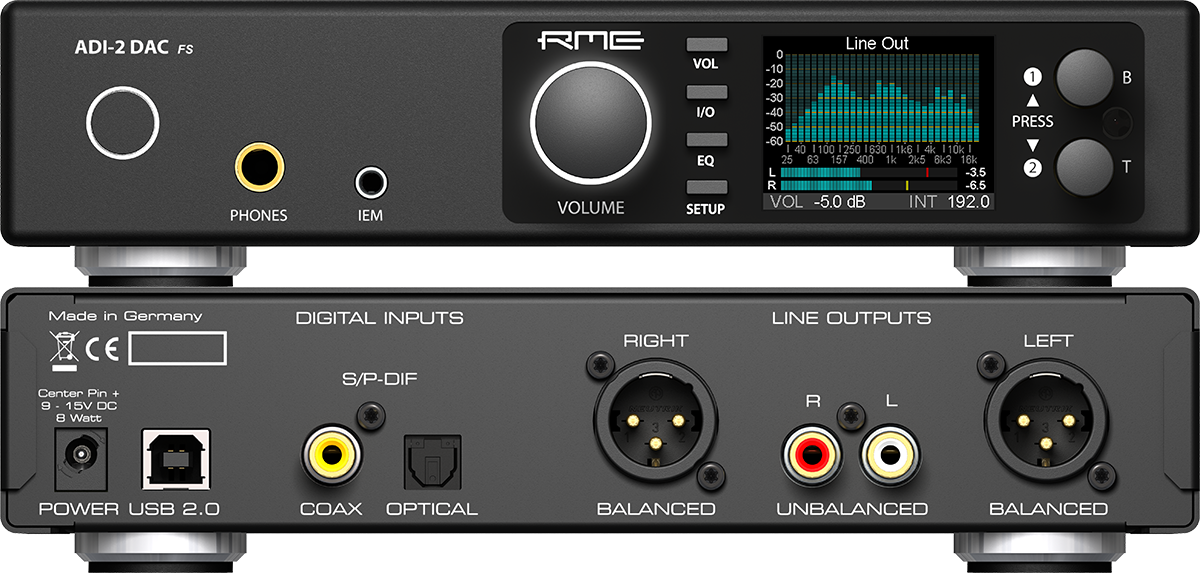This screenshot has width=1200, height=573.
Task: Click the Line Out spectrum display
Action: click(x=876, y=99)
